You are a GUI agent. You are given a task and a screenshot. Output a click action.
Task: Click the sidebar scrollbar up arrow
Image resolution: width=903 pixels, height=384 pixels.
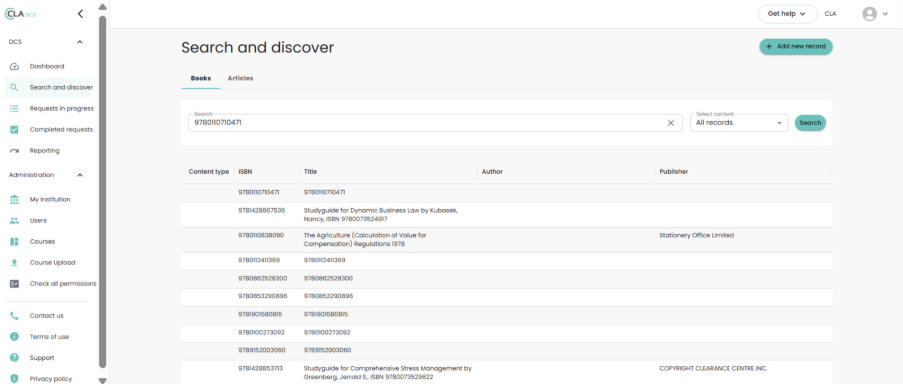pos(103,7)
